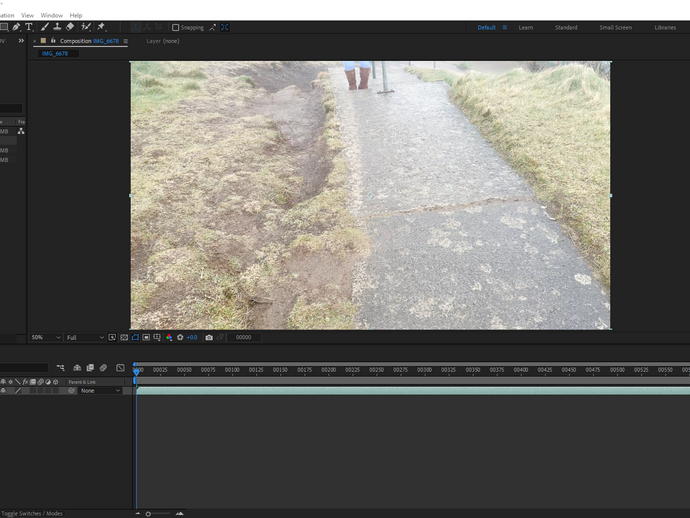Switch to the Layer (none) tab
The image size is (690, 518).
click(x=163, y=41)
